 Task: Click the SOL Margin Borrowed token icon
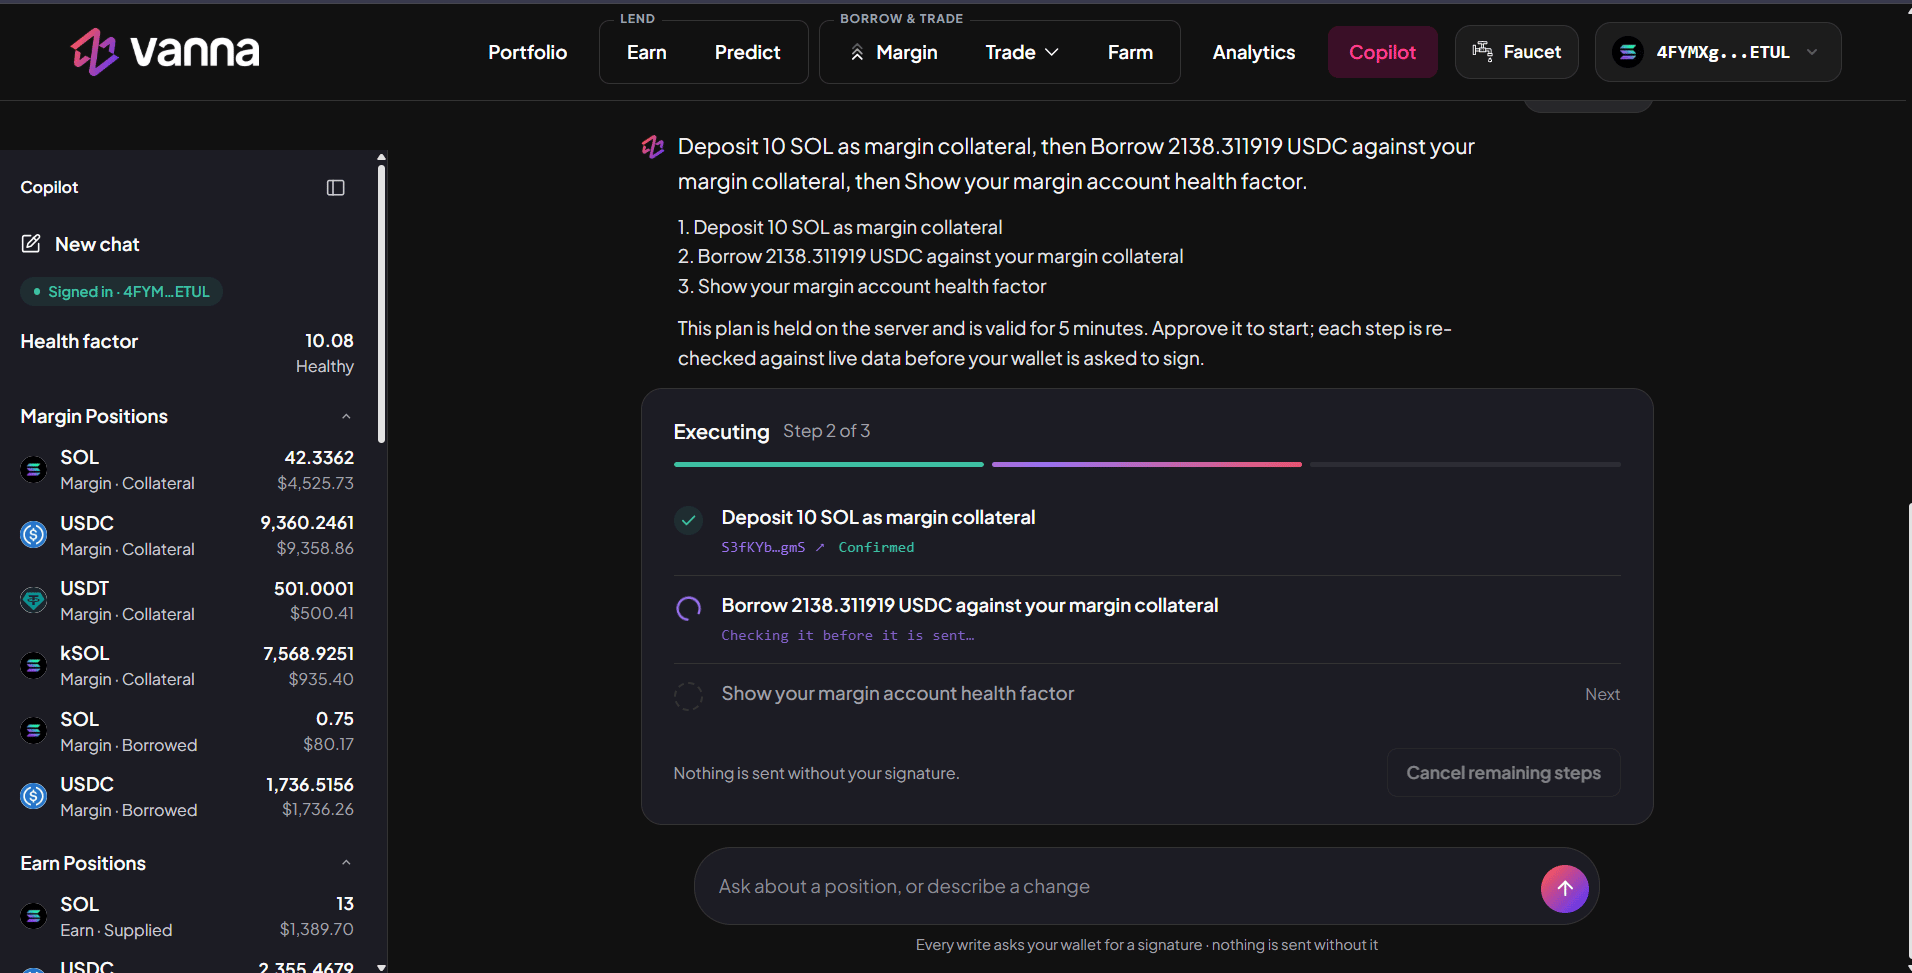pyautogui.click(x=34, y=731)
